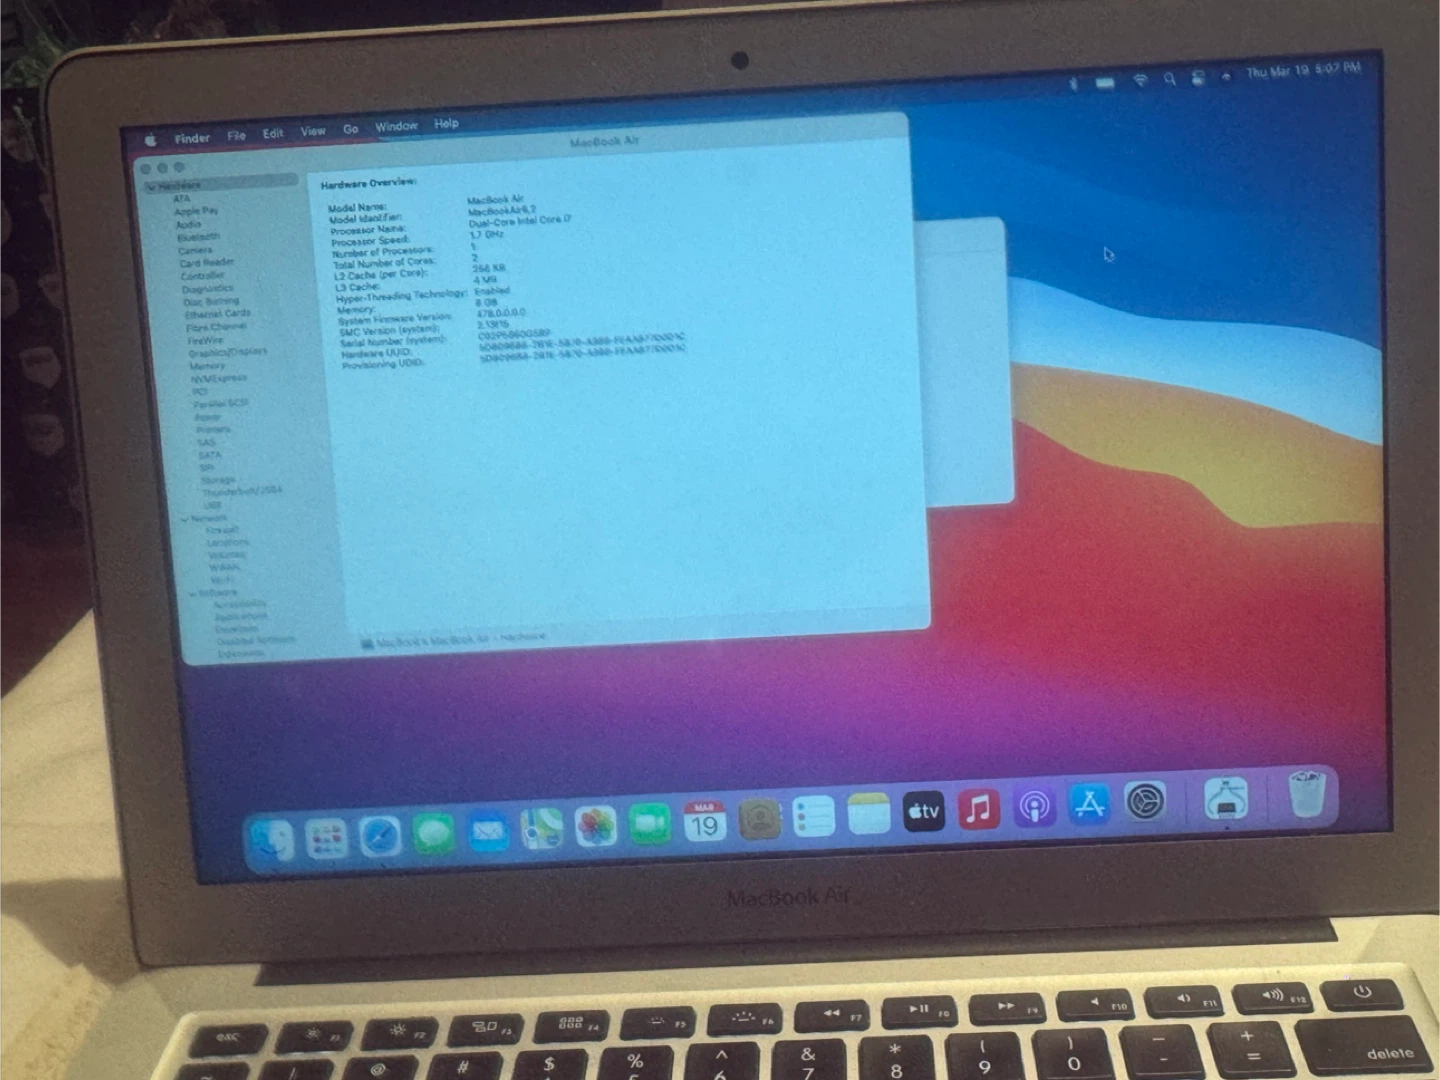Screen dimensions: 1440x1080
Task: Open Maps app in the dock
Action: [542, 829]
